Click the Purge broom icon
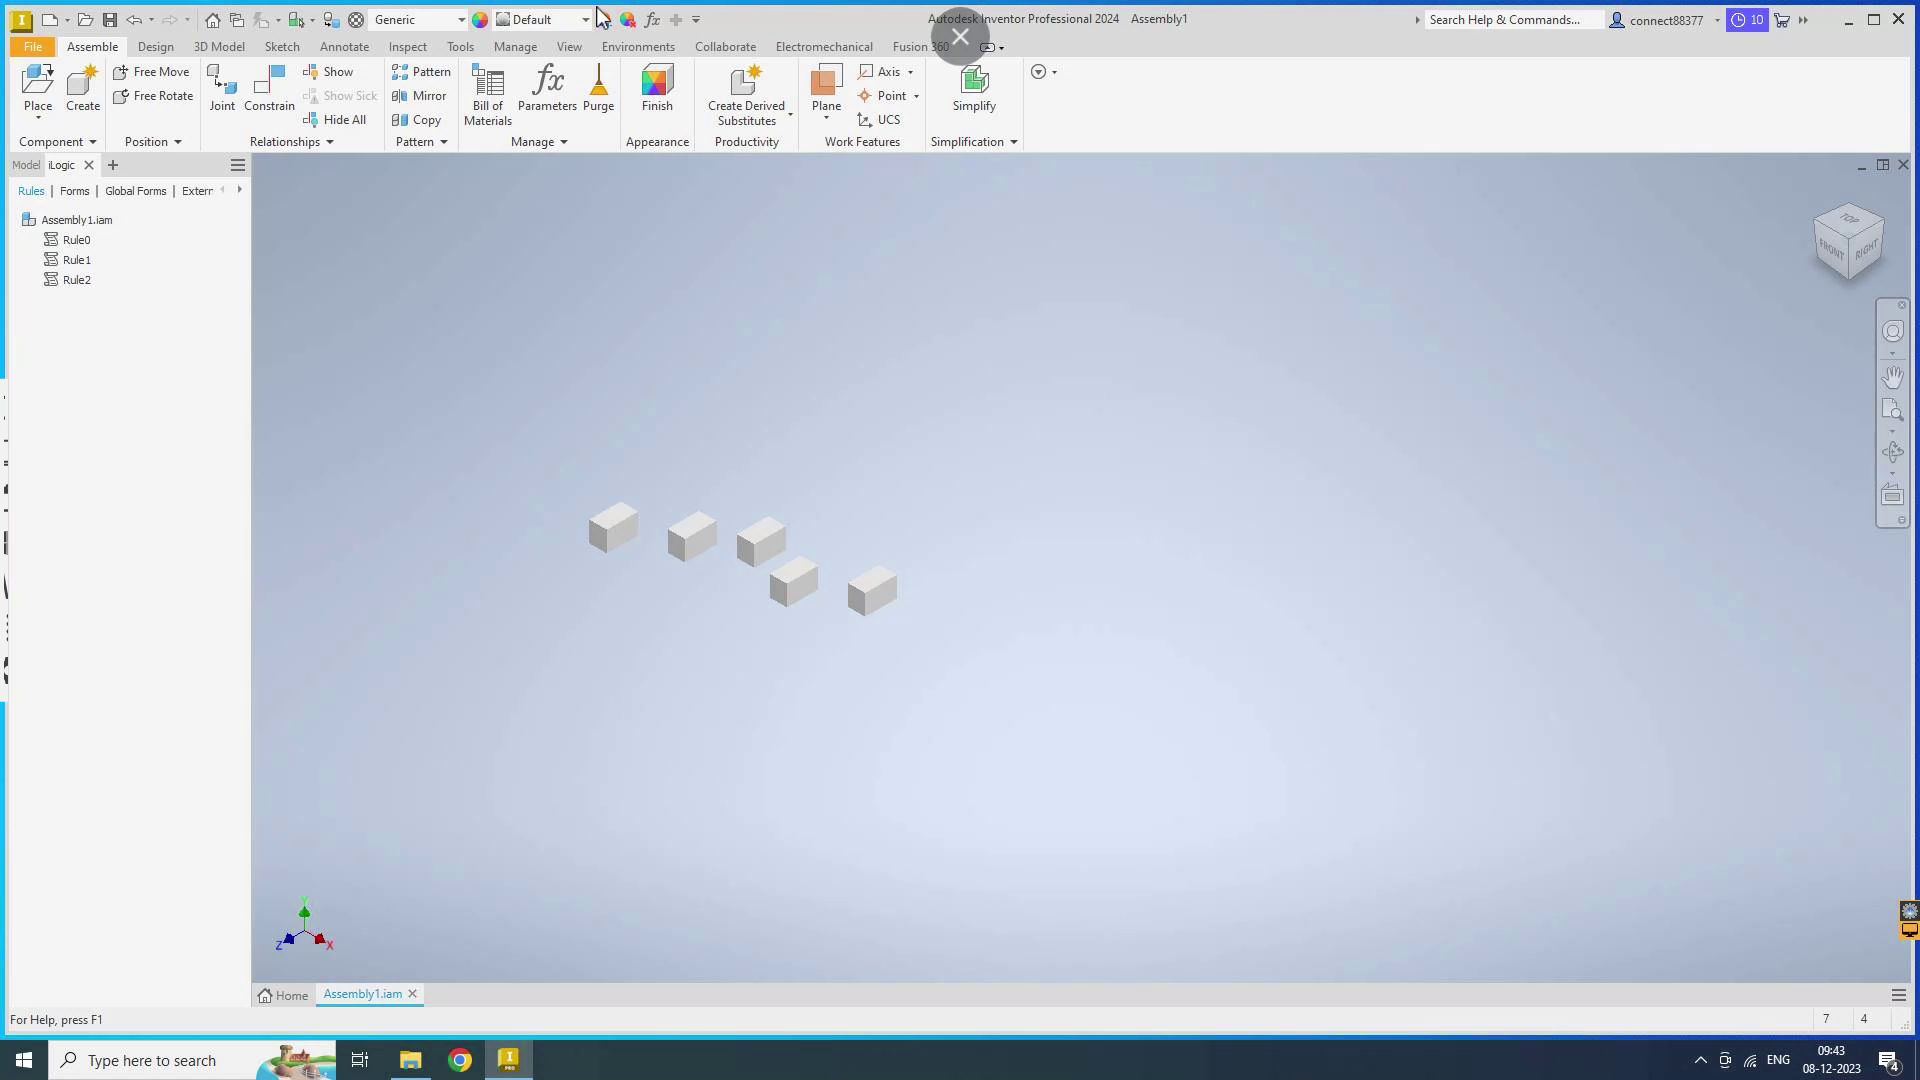 pos(598,87)
